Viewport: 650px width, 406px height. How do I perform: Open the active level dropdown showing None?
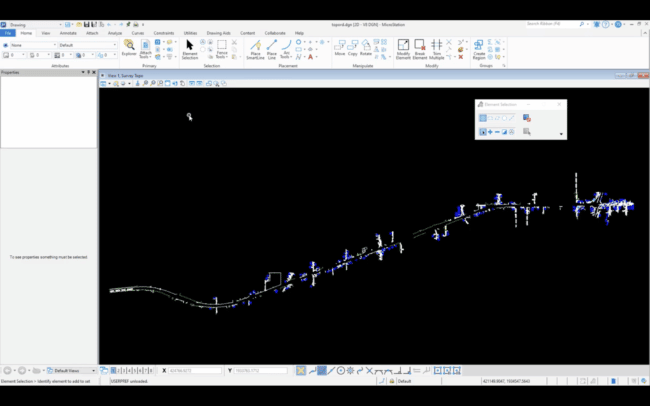coord(33,45)
